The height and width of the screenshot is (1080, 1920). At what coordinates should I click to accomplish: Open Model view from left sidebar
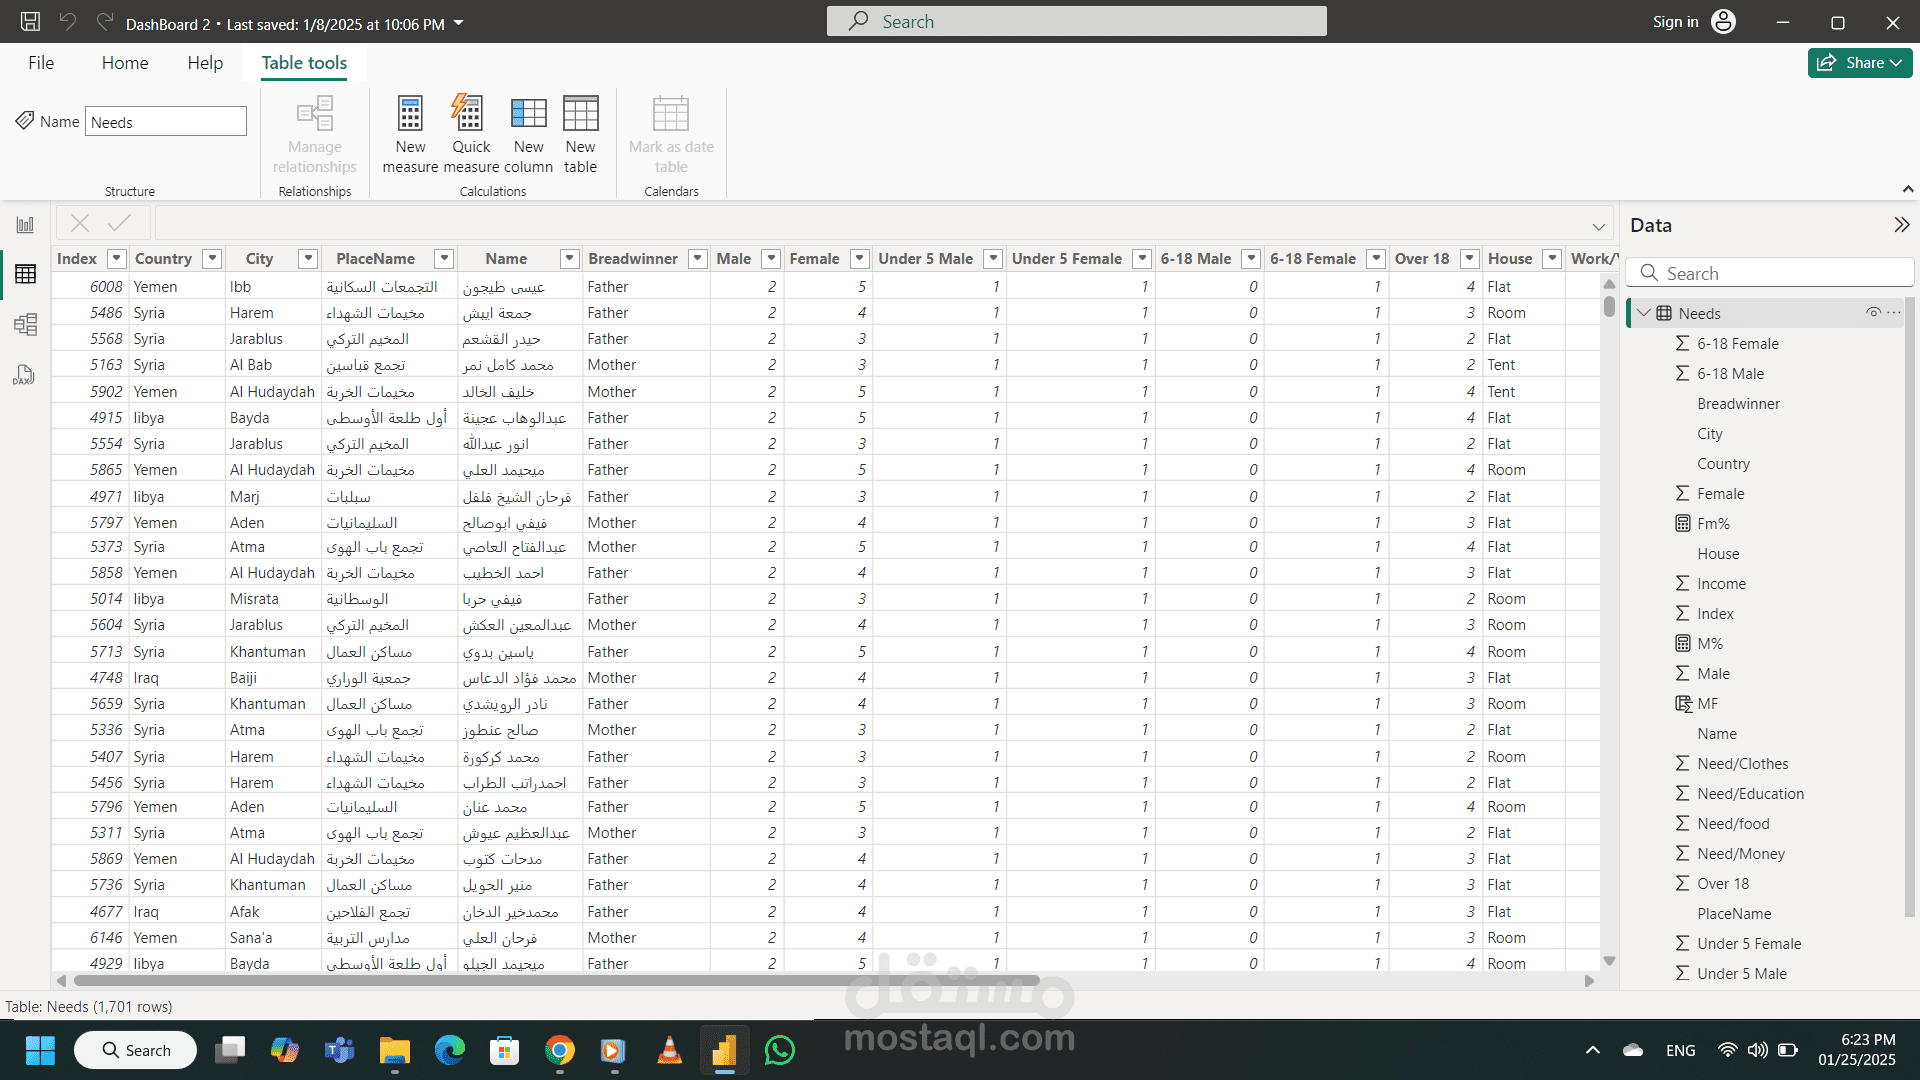tap(25, 324)
